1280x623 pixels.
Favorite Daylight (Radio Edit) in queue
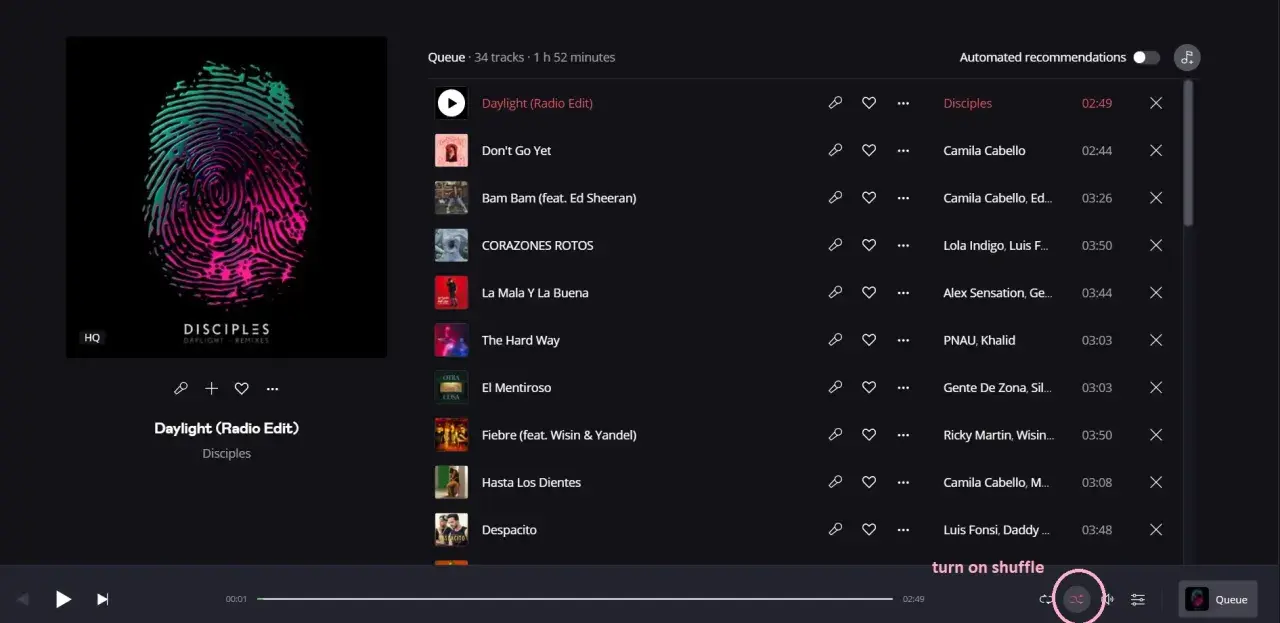pyautogui.click(x=869, y=103)
